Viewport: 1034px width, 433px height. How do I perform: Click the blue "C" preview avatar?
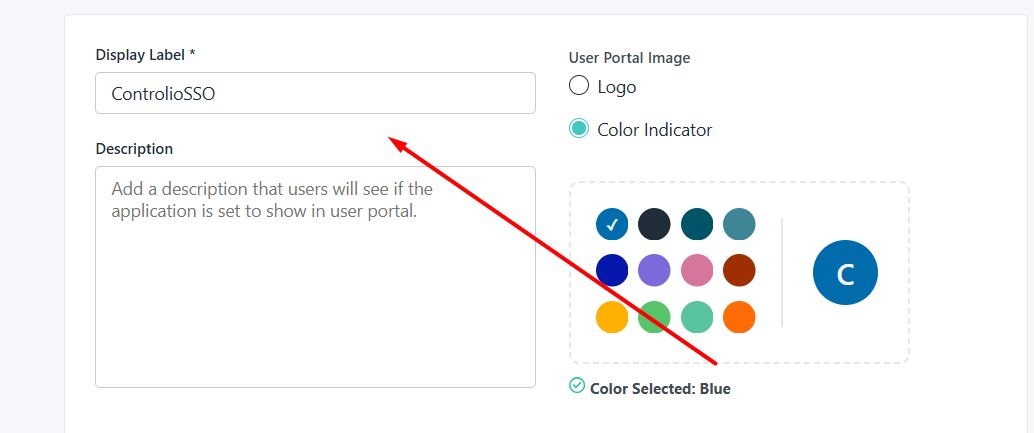845,273
